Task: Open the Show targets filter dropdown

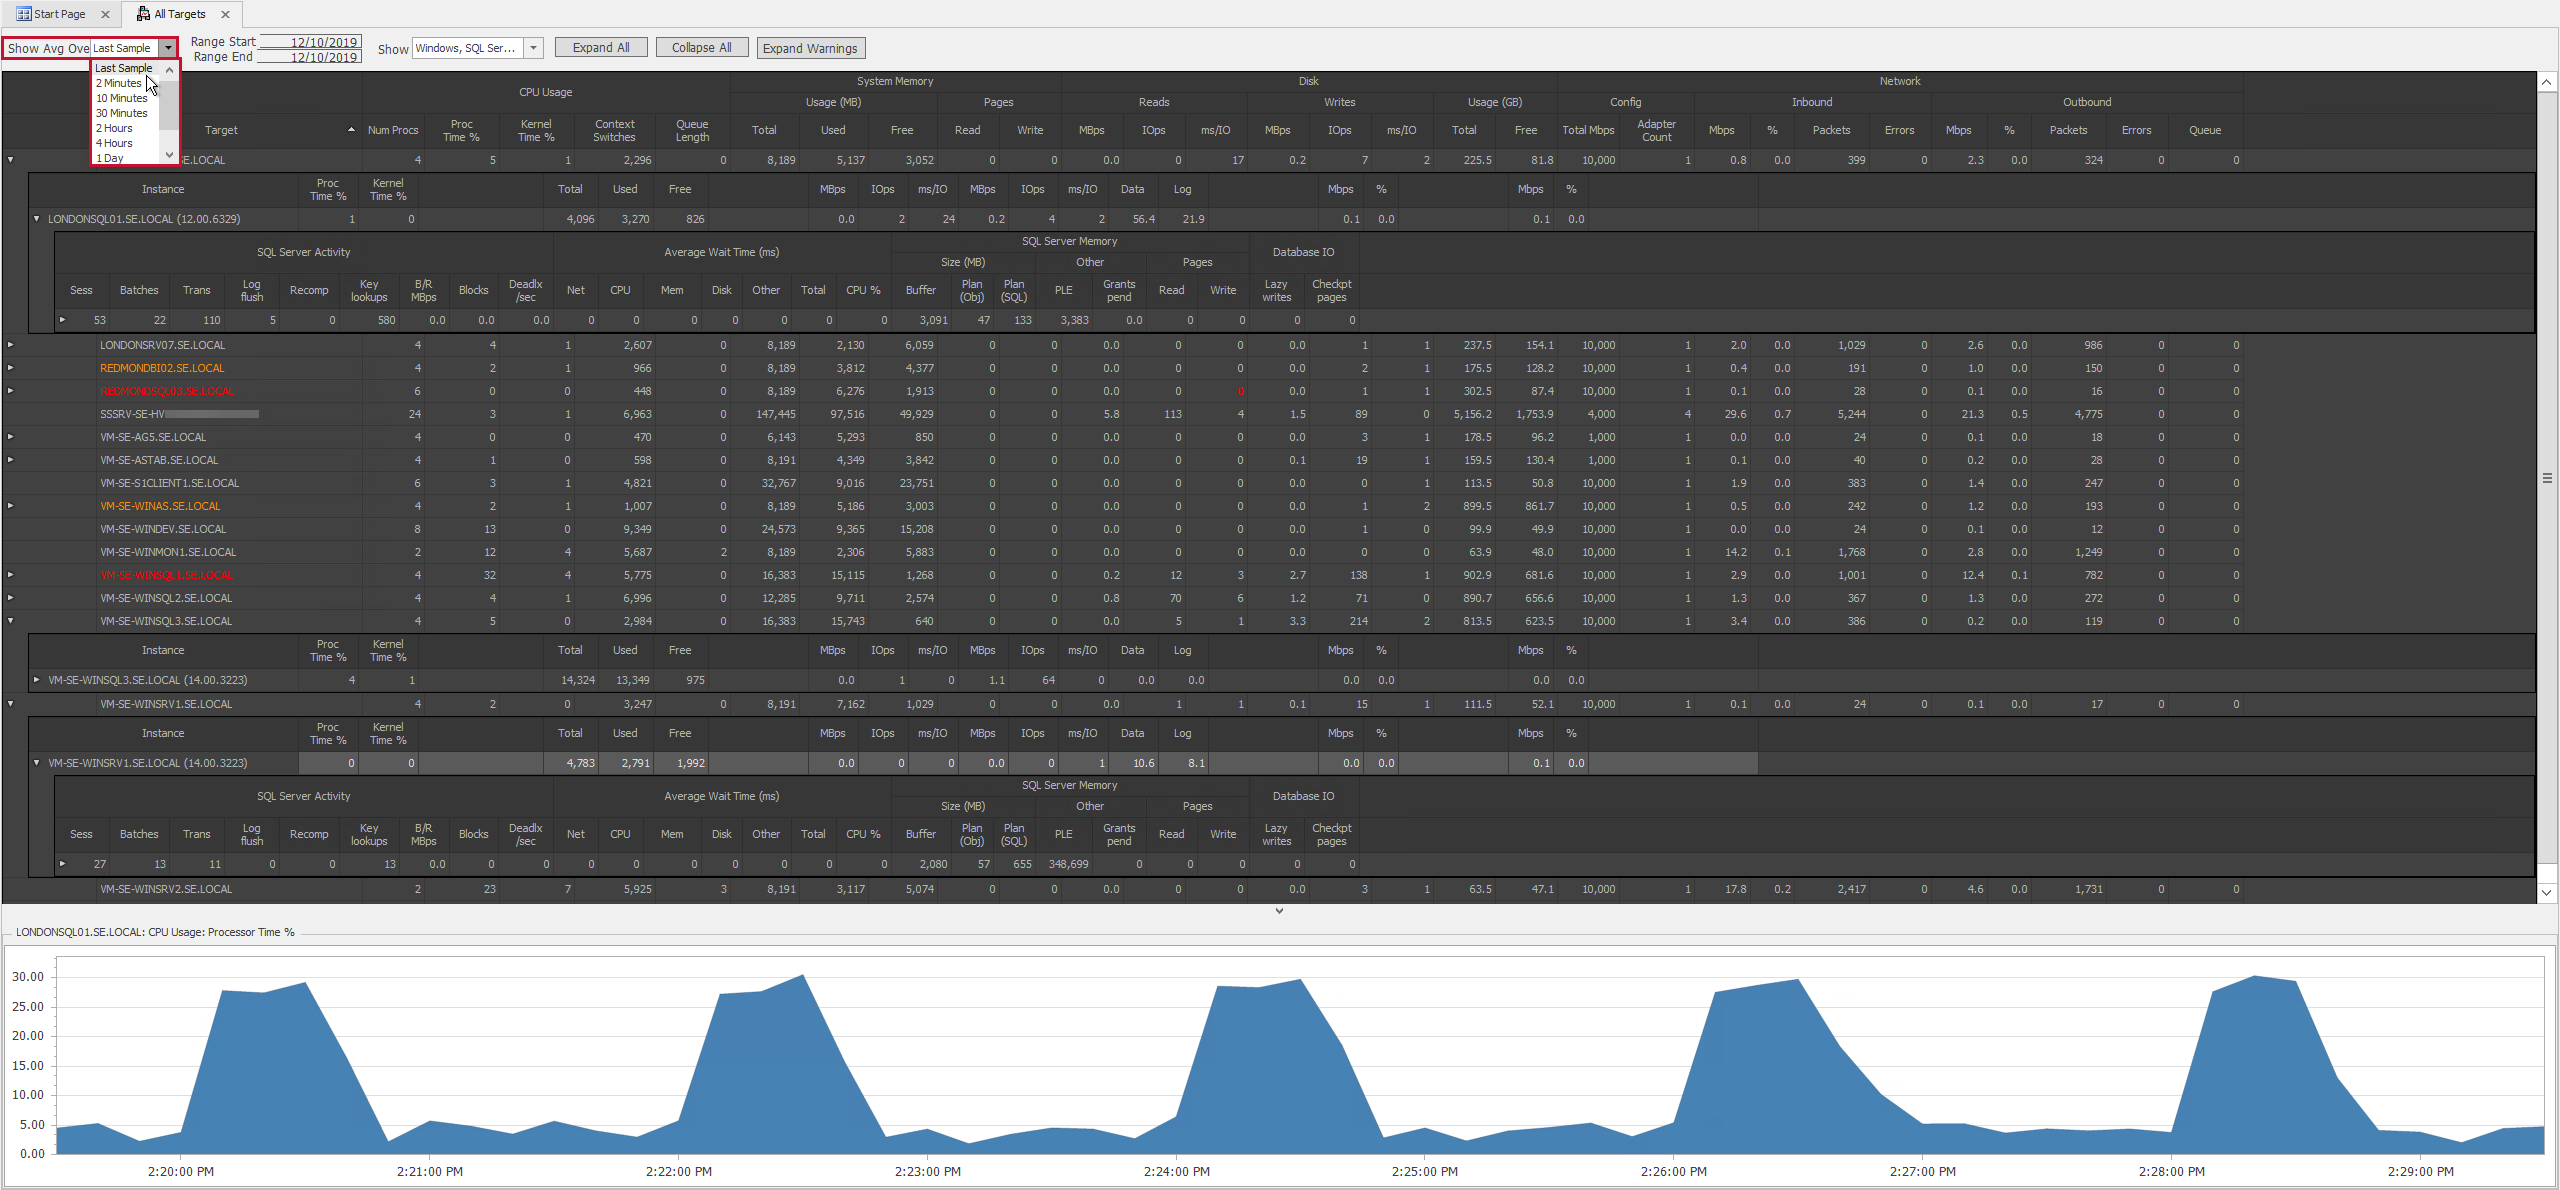Action: tap(533, 47)
